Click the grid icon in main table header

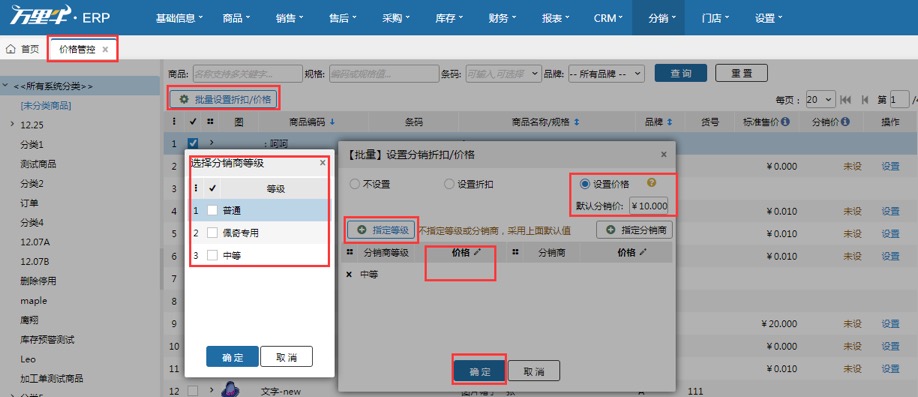pos(210,122)
